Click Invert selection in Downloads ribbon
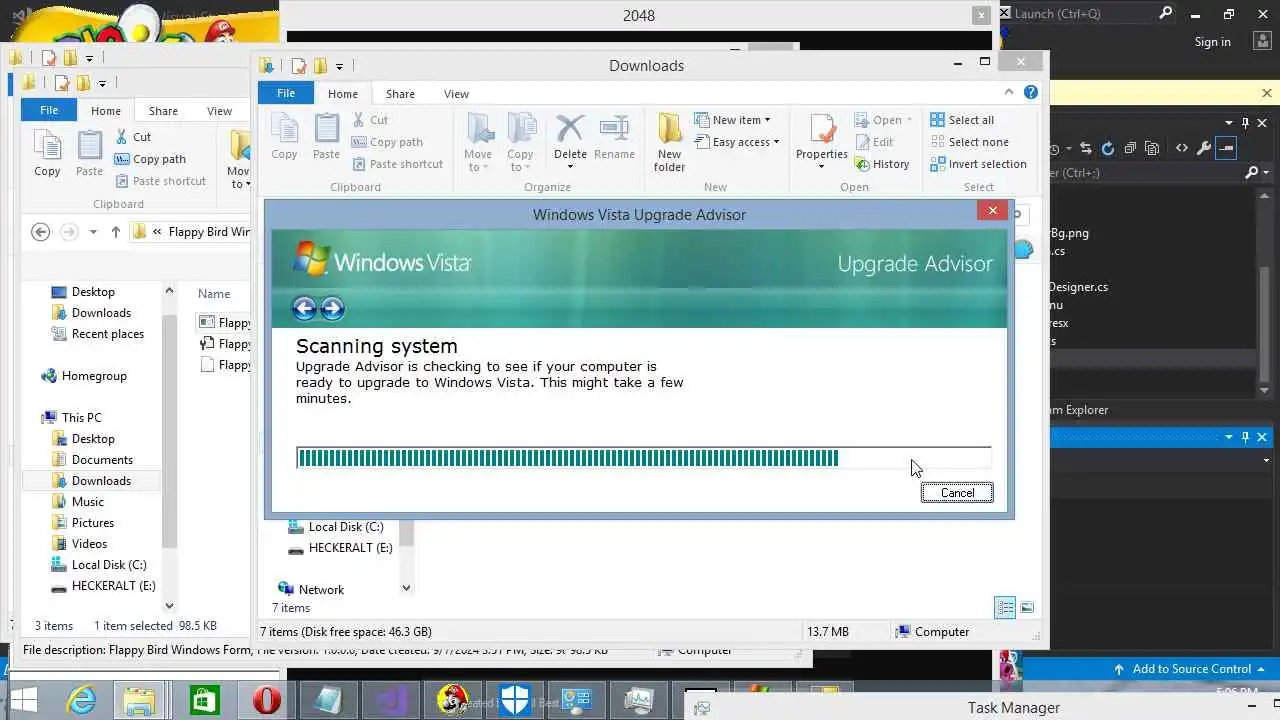Image resolution: width=1280 pixels, height=720 pixels. (x=978, y=164)
